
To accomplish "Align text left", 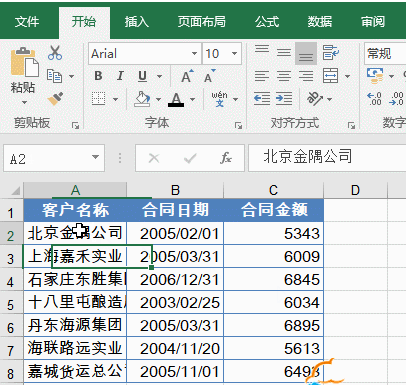I will click(262, 76).
